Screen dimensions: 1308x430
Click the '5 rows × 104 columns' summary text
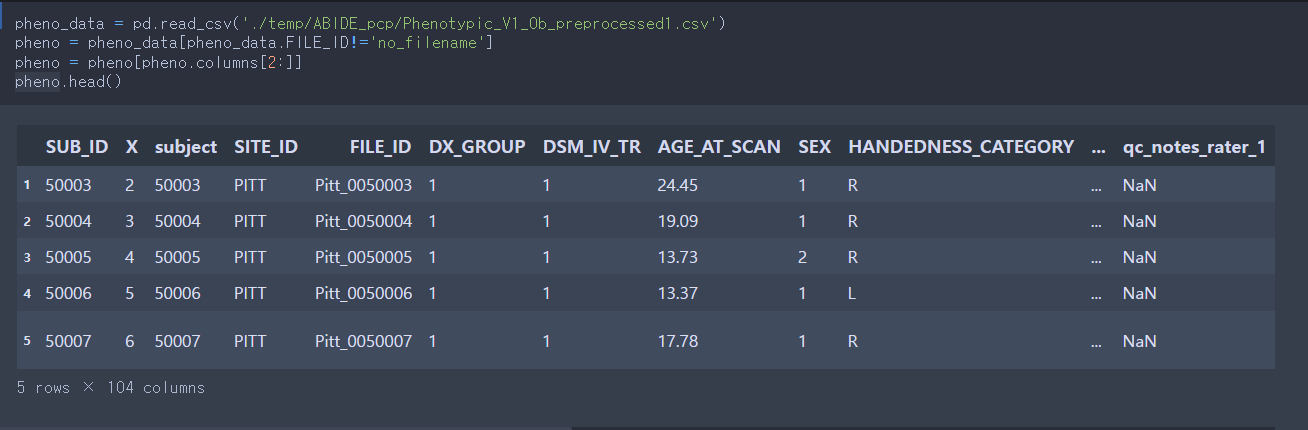click(x=111, y=388)
